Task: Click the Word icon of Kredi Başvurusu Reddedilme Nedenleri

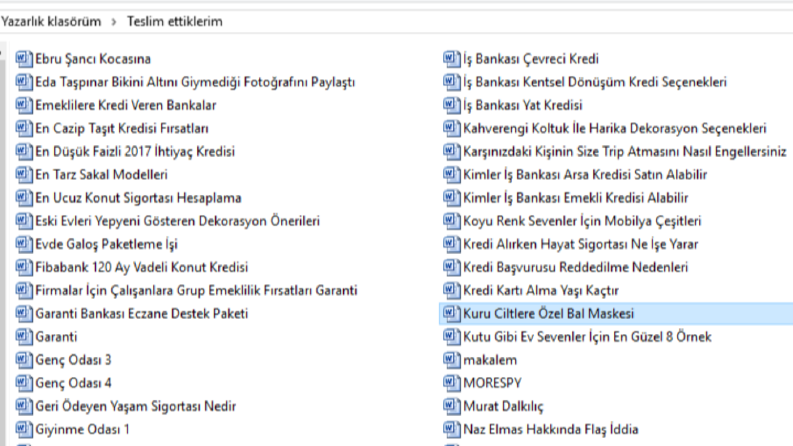Action: point(452,267)
